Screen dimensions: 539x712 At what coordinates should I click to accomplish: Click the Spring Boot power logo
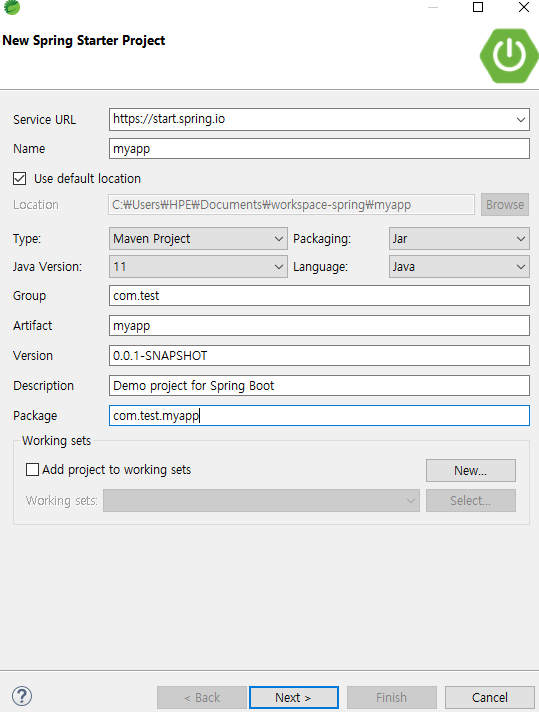pos(509,55)
